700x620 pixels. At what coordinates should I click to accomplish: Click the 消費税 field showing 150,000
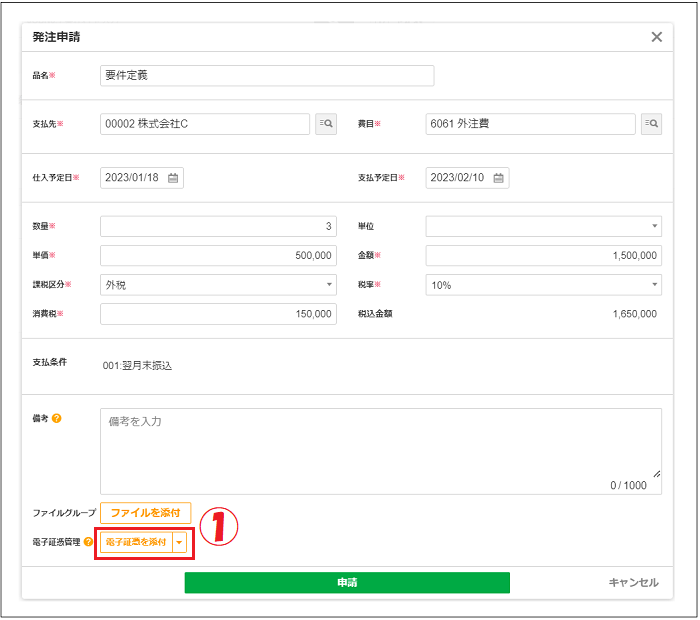pos(218,314)
